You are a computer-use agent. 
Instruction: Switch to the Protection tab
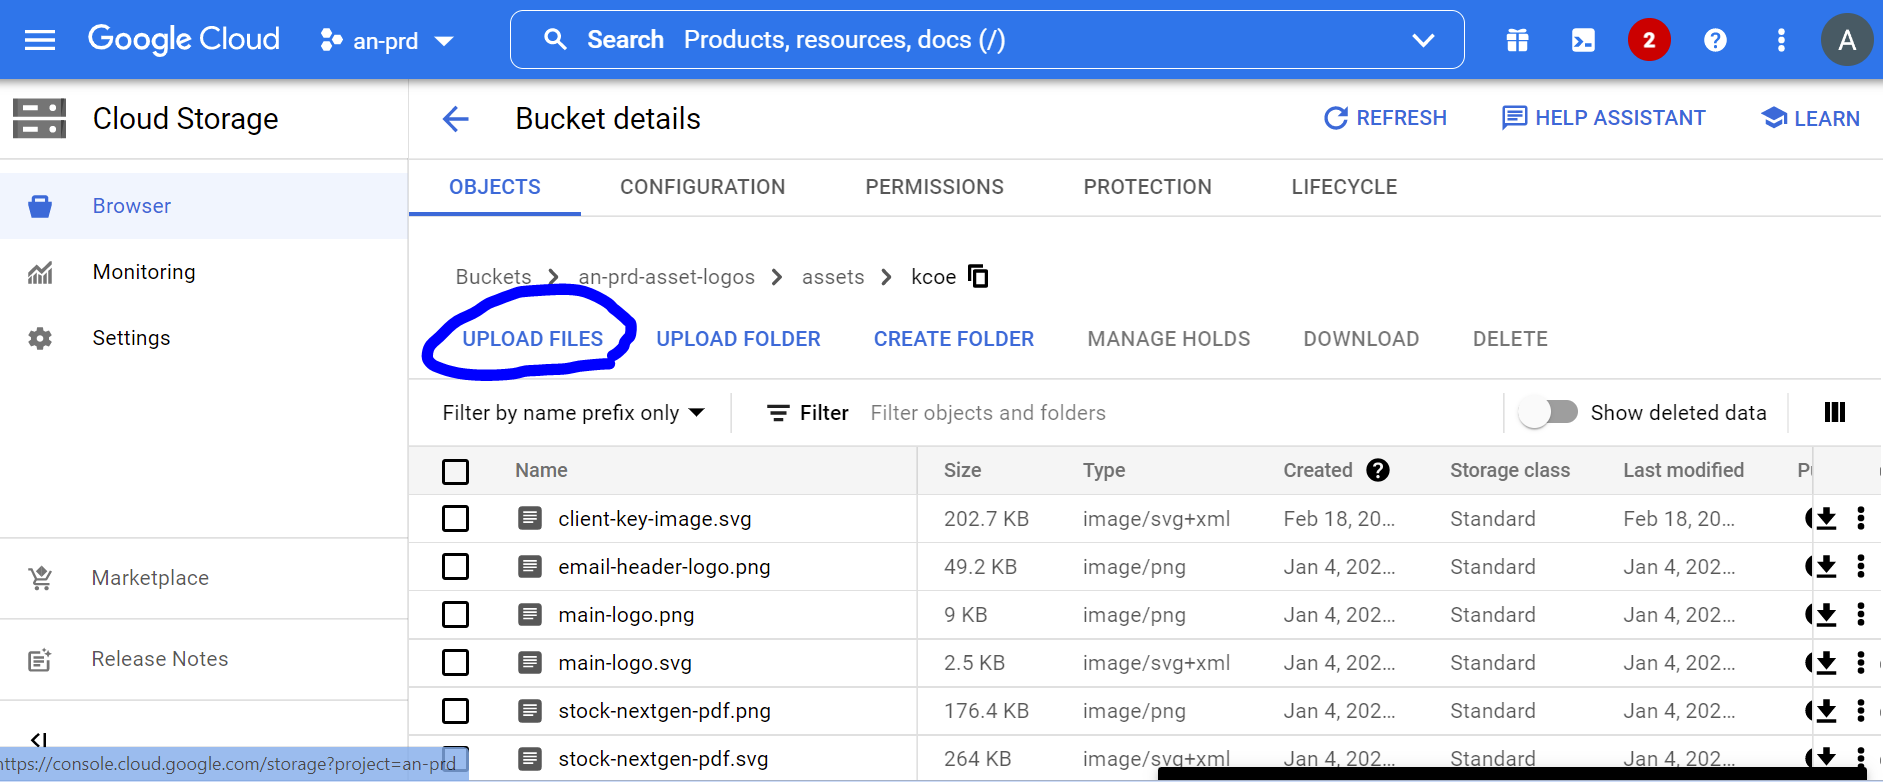click(x=1147, y=187)
